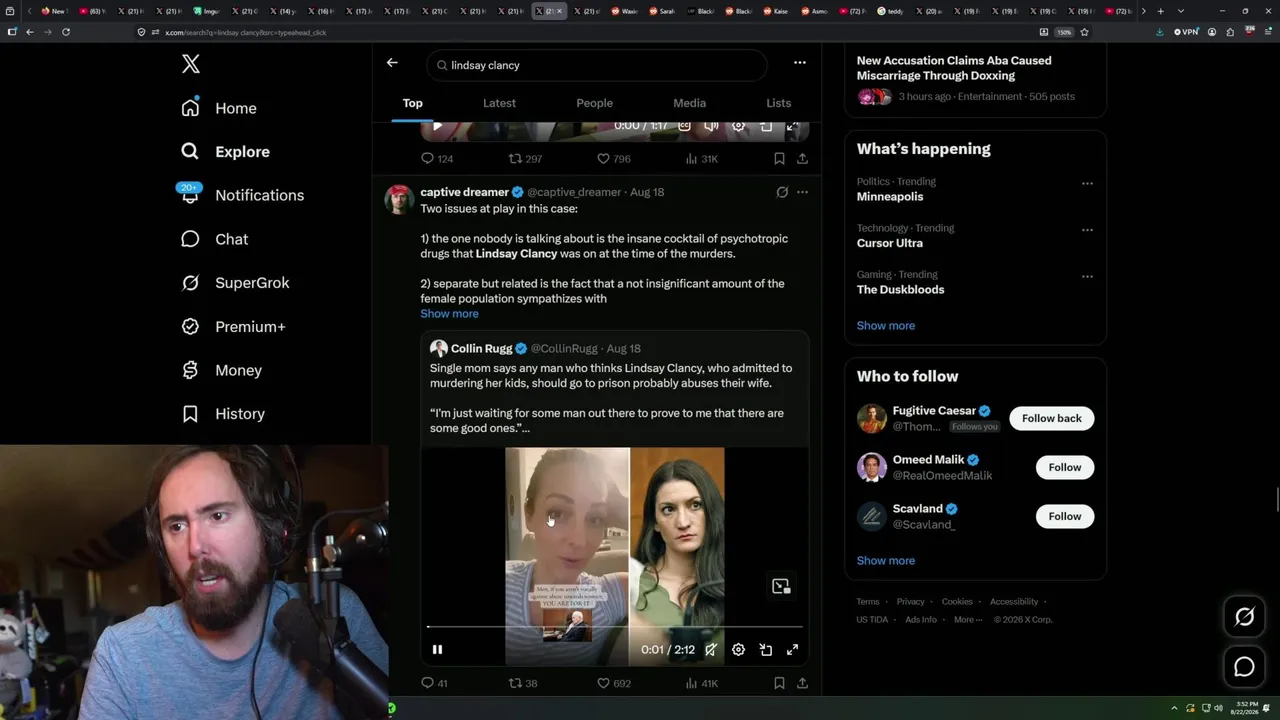This screenshot has width=1280, height=720.
Task: Open settings gear on the 2:12 video
Action: [x=738, y=650]
